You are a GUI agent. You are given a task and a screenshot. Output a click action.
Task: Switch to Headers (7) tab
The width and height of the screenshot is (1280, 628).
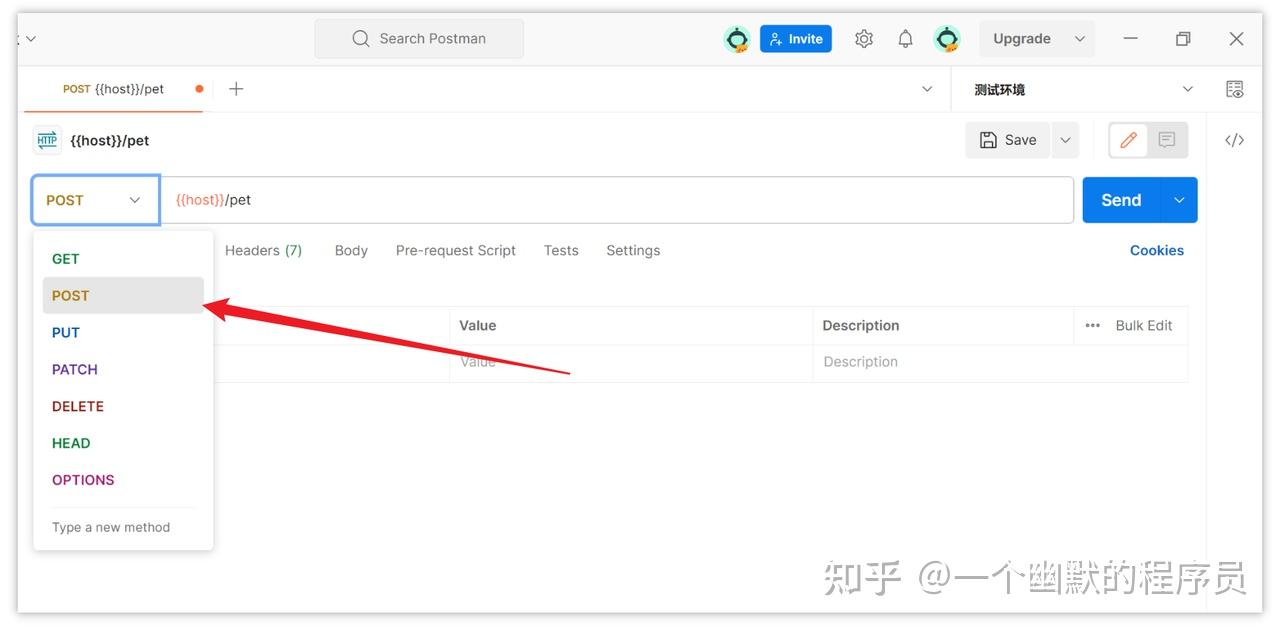coord(263,250)
